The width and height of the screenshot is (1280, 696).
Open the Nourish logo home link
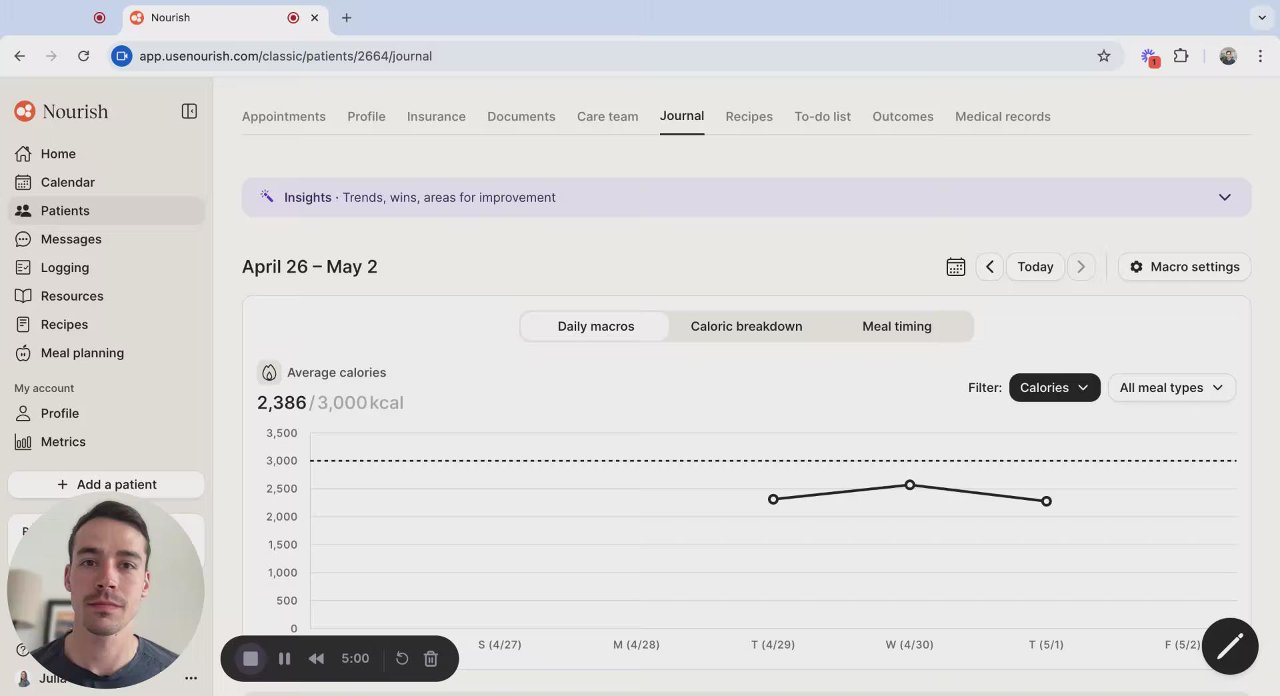click(x=61, y=111)
